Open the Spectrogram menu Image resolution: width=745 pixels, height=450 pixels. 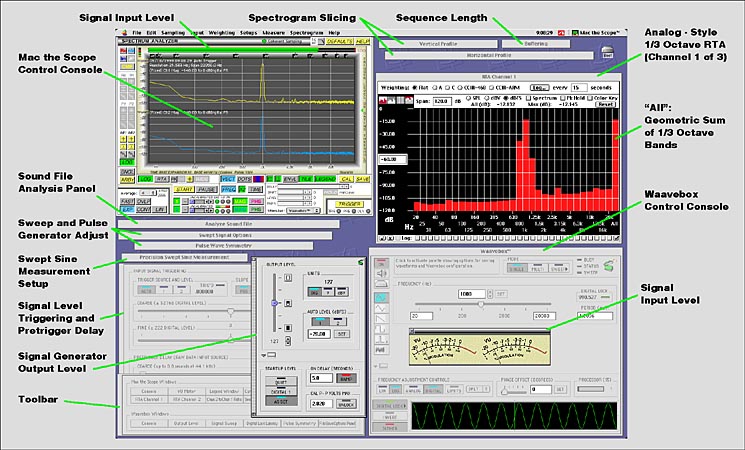(306, 33)
